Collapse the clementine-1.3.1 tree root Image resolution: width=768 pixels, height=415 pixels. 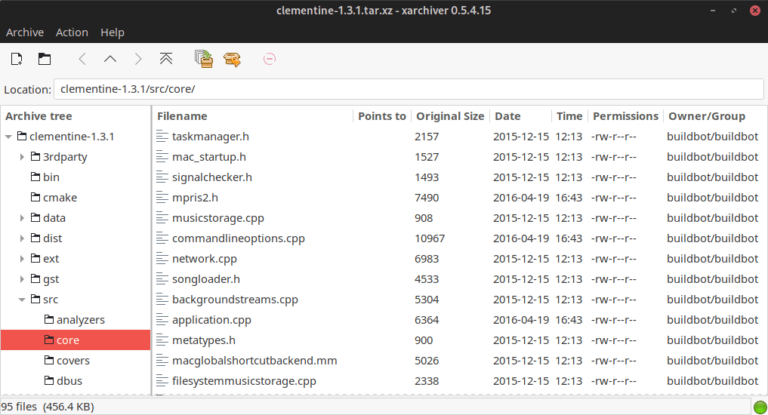[x=8, y=137]
